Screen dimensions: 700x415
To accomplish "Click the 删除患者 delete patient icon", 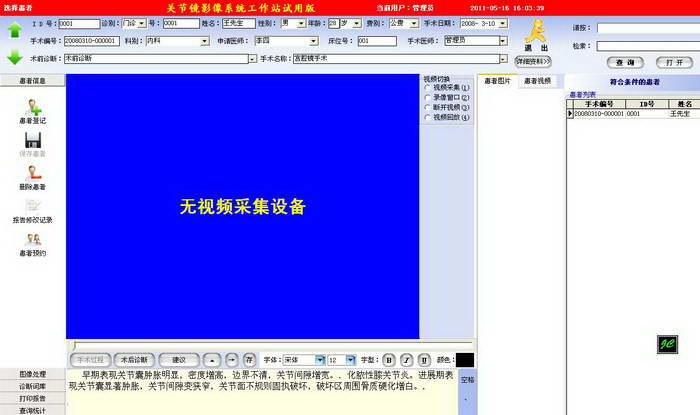I will point(33,173).
